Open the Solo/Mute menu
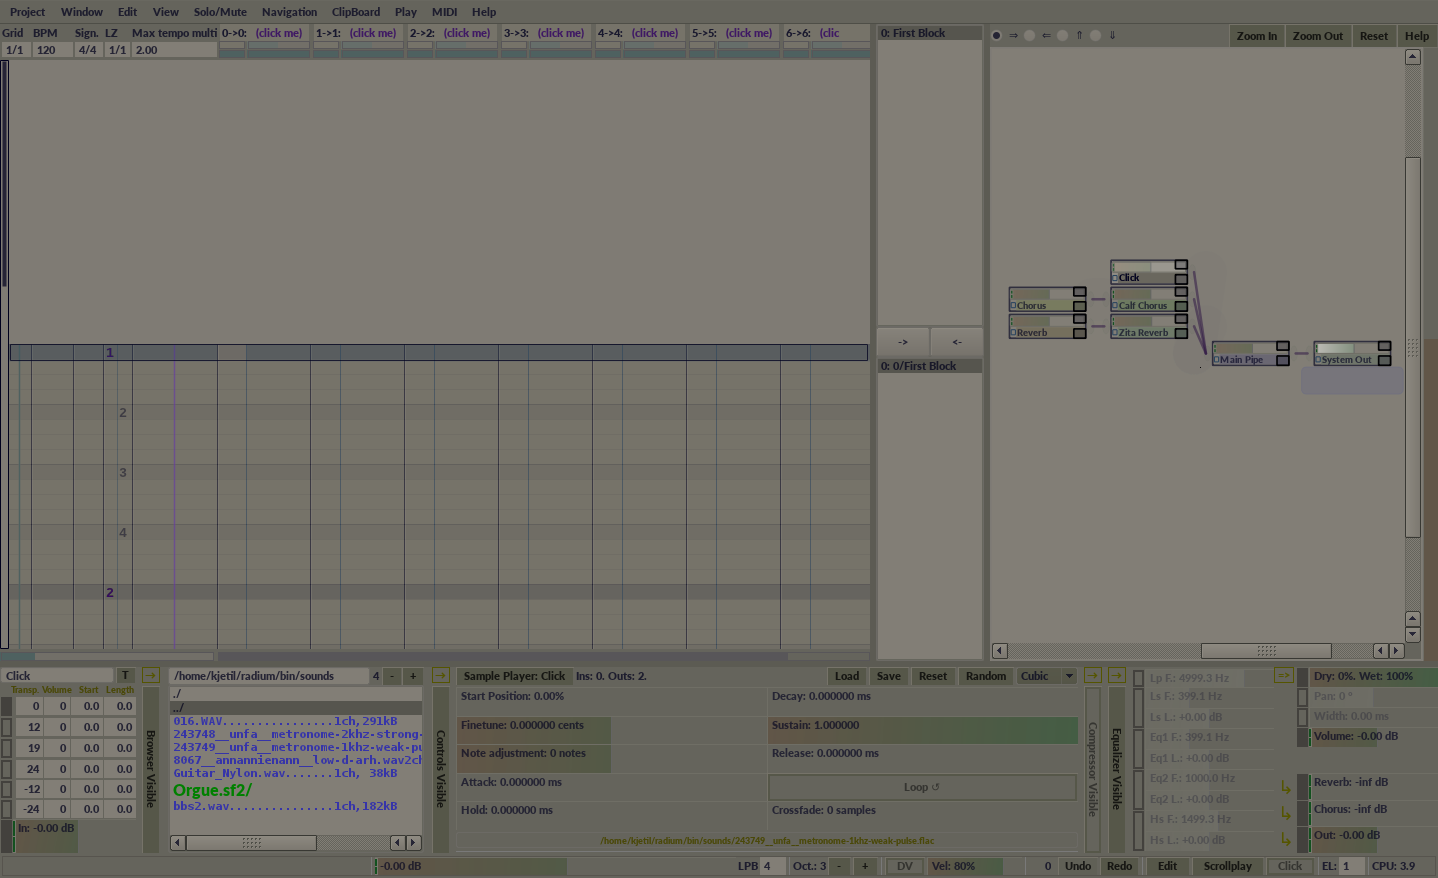Viewport: 1438px width, 878px height. point(220,12)
